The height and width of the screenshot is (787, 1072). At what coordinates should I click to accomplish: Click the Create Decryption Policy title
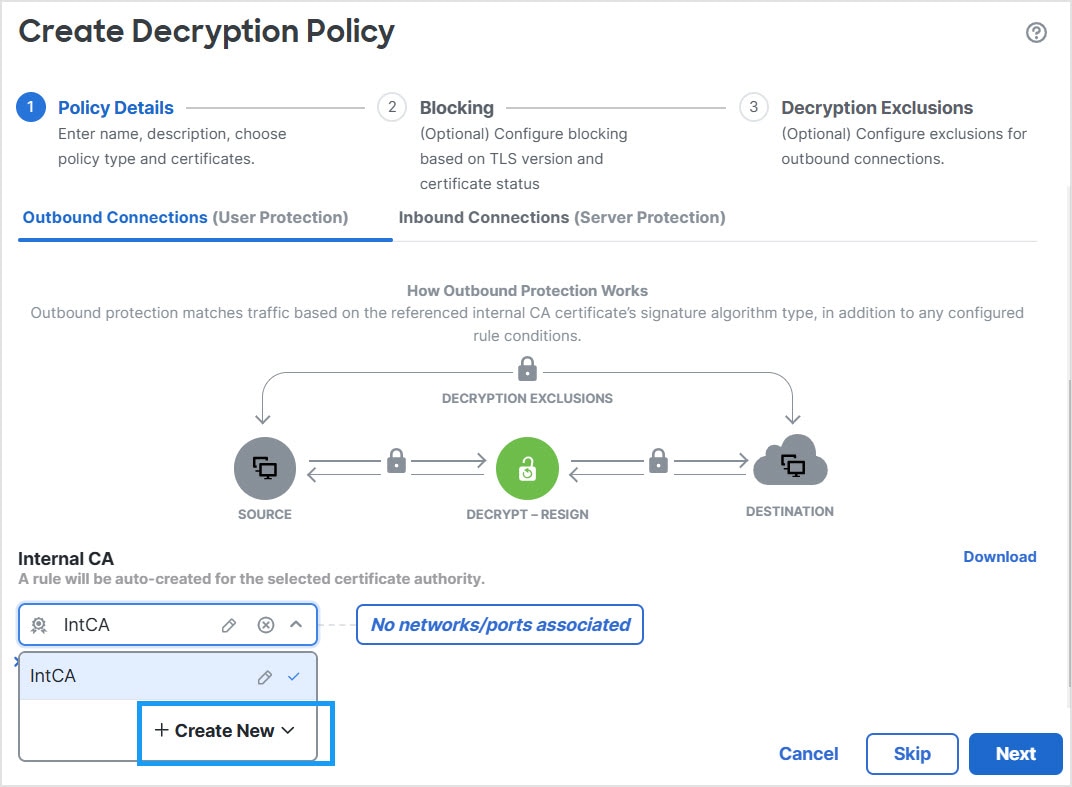(x=206, y=31)
